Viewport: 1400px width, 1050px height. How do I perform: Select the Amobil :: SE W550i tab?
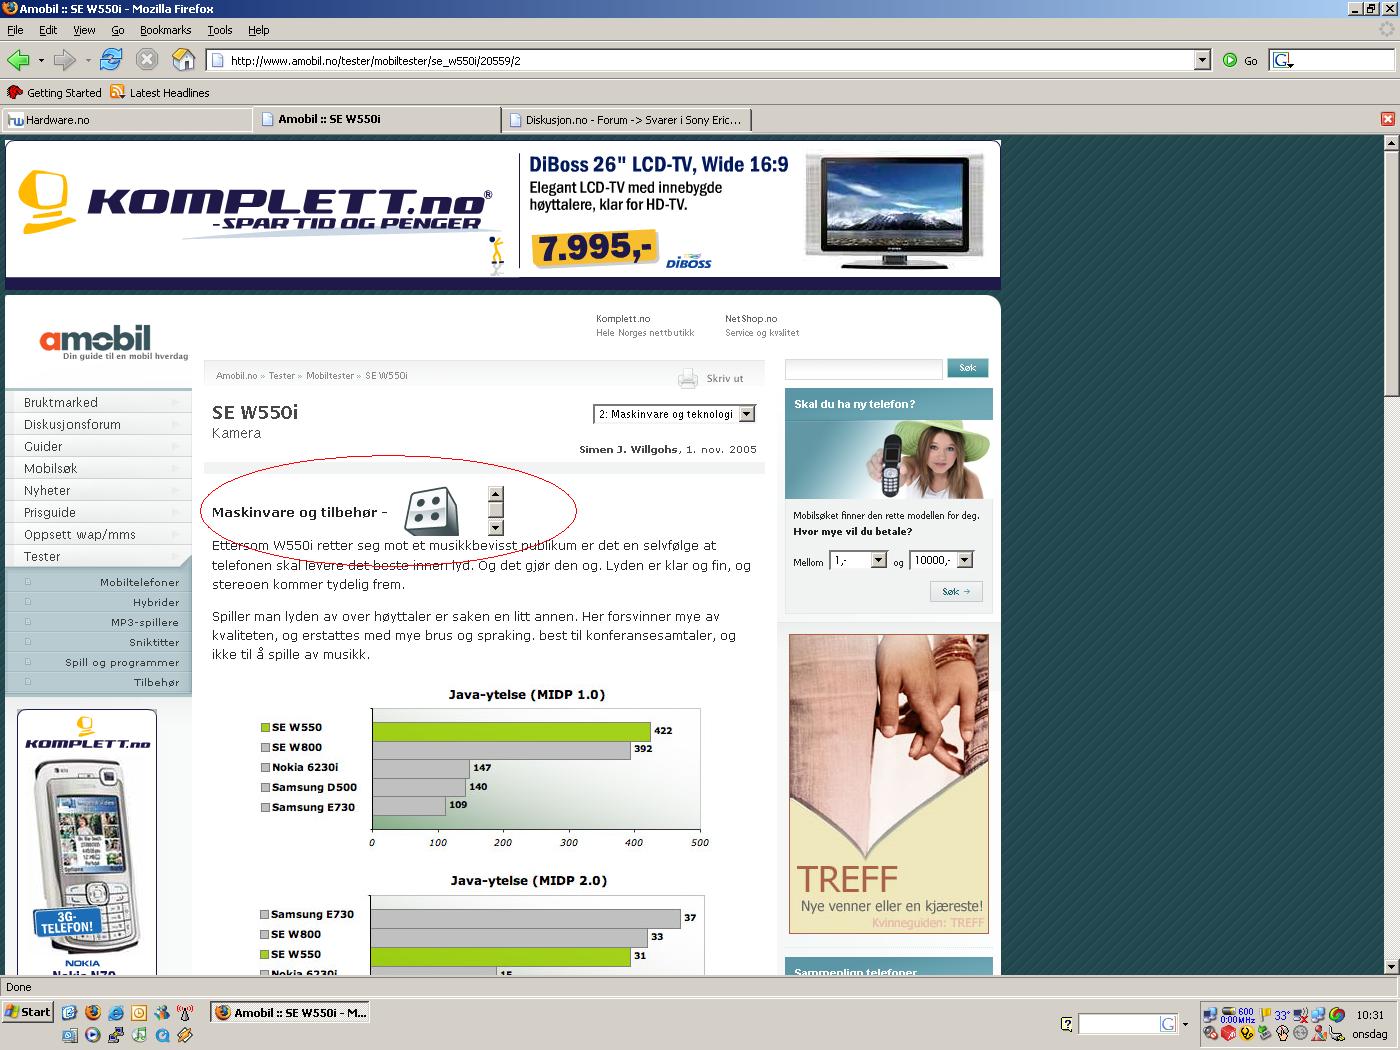377,119
